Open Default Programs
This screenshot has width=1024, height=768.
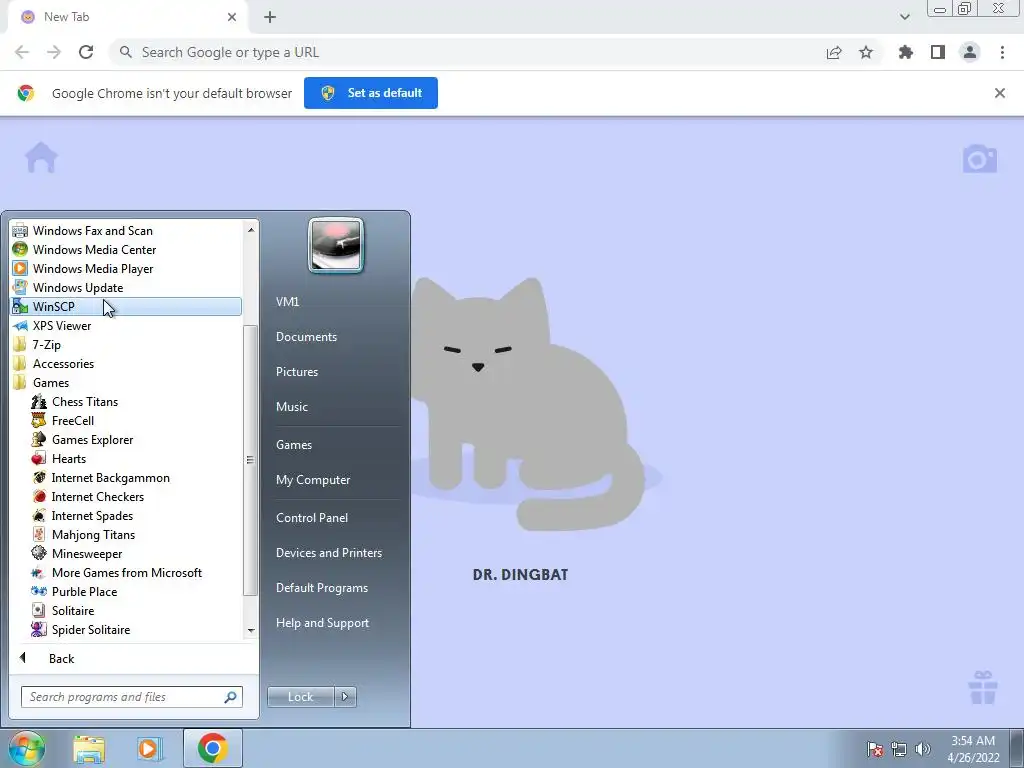pyautogui.click(x=321, y=588)
